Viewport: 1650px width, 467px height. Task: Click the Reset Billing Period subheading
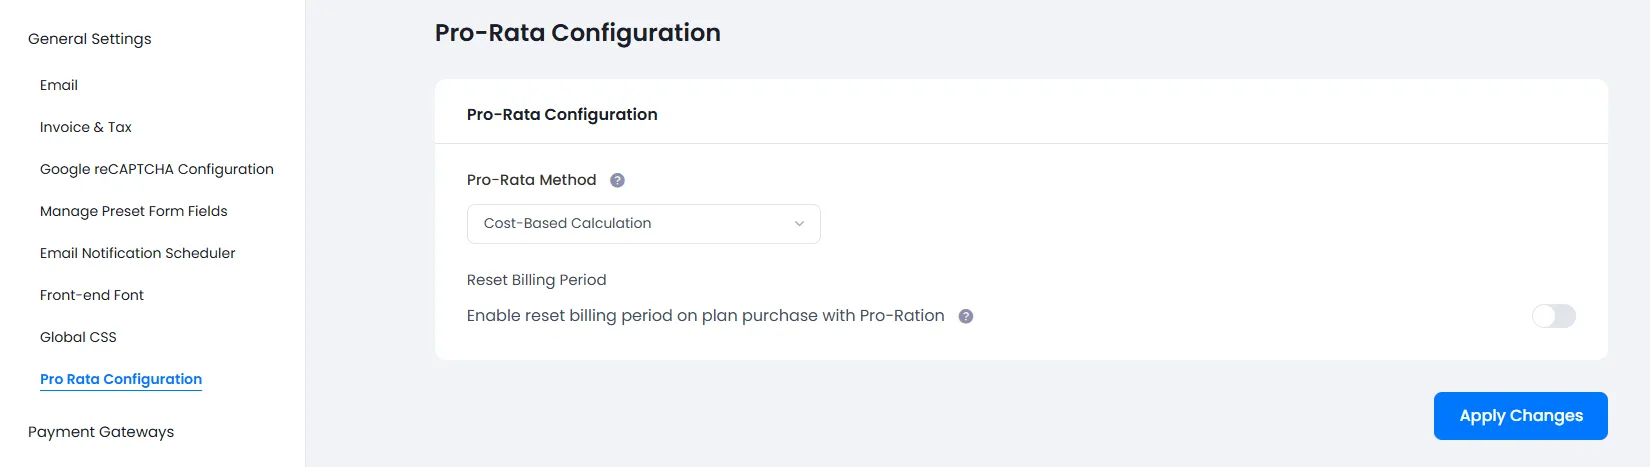[x=536, y=280]
